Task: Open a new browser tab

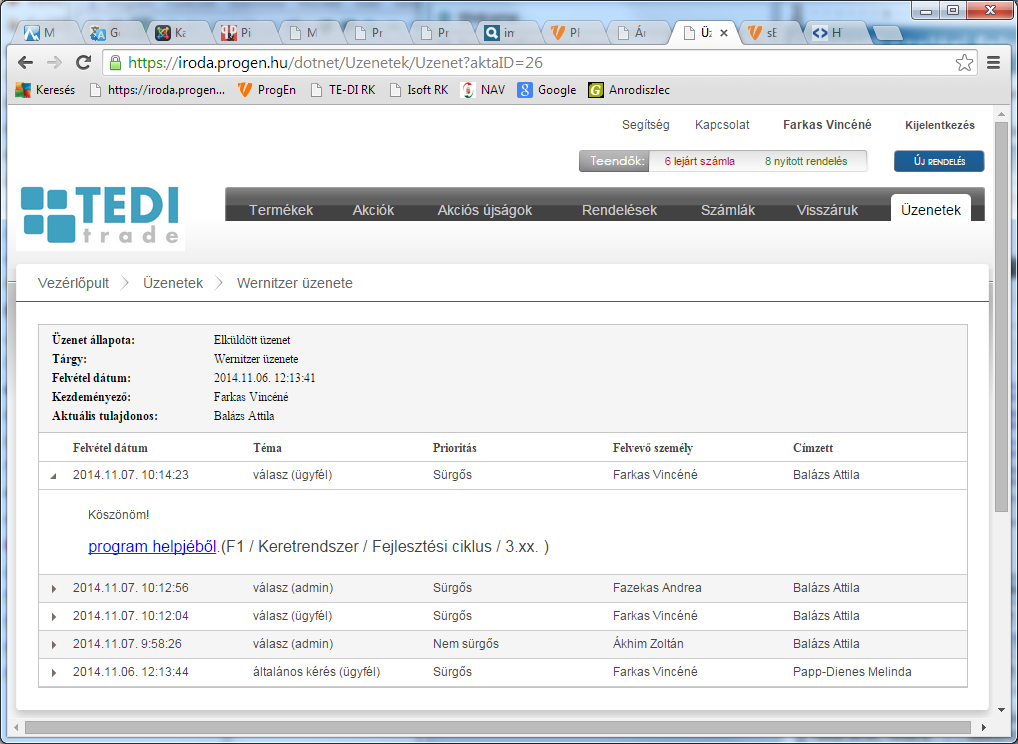Action: point(887,33)
